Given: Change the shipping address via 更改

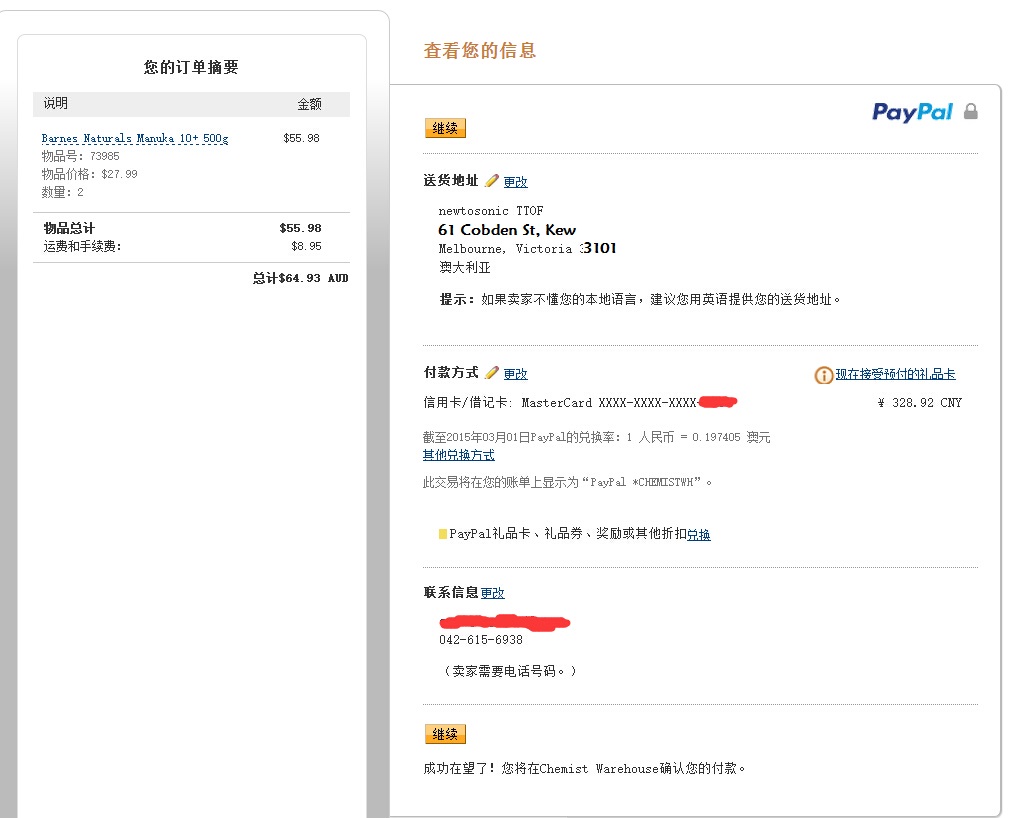Looking at the screenshot, I should point(515,182).
